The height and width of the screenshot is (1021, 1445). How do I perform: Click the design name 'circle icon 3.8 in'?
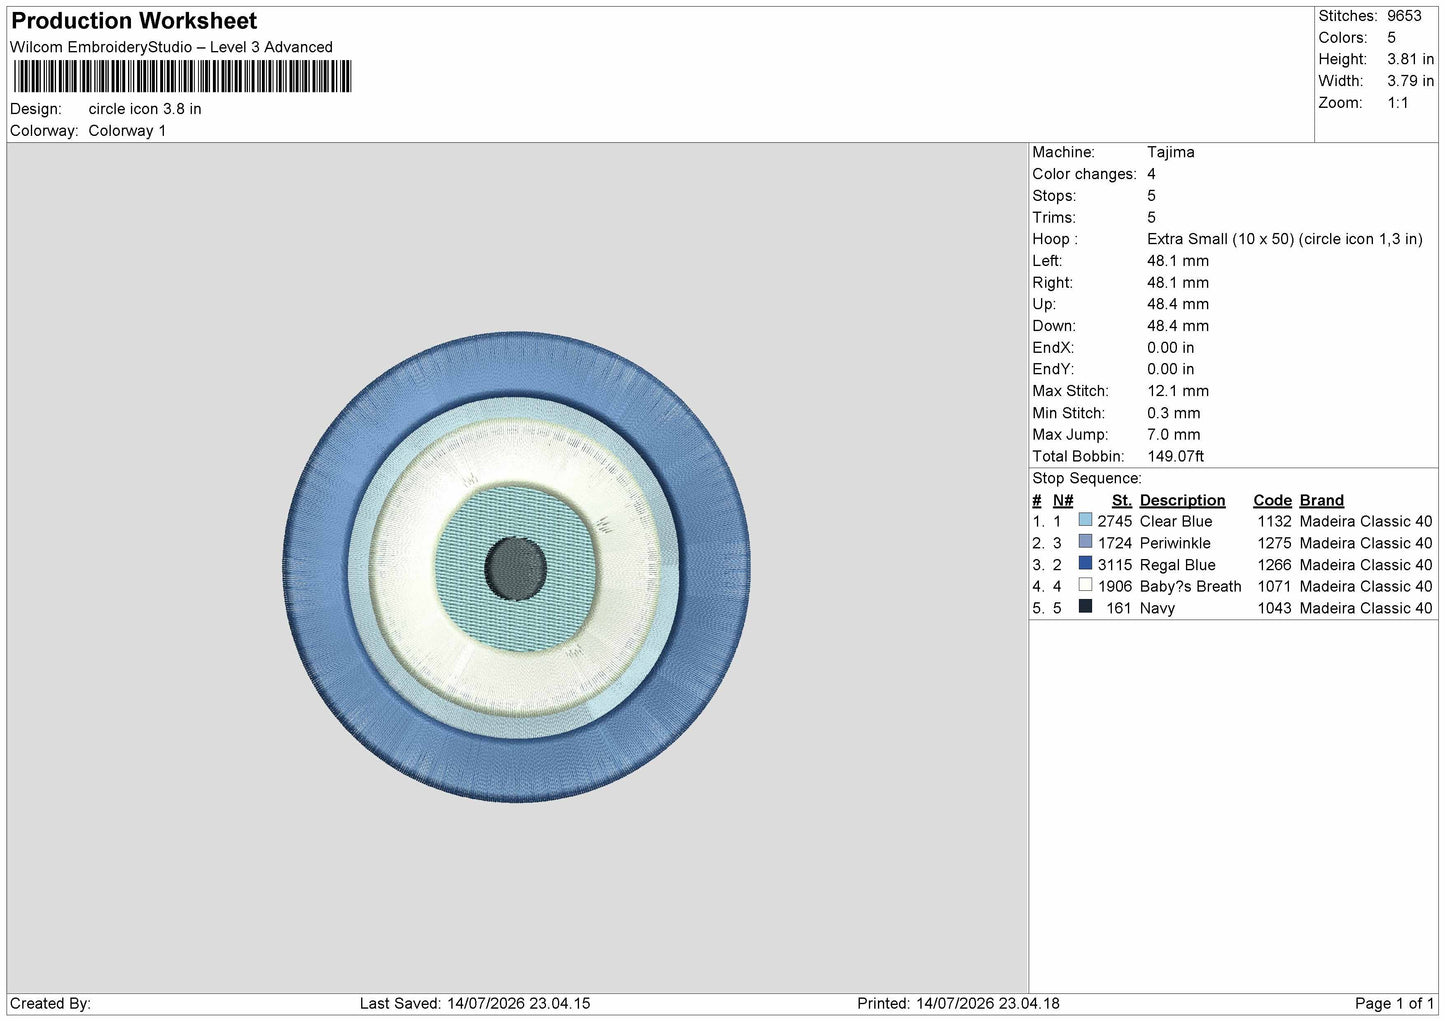tap(145, 109)
